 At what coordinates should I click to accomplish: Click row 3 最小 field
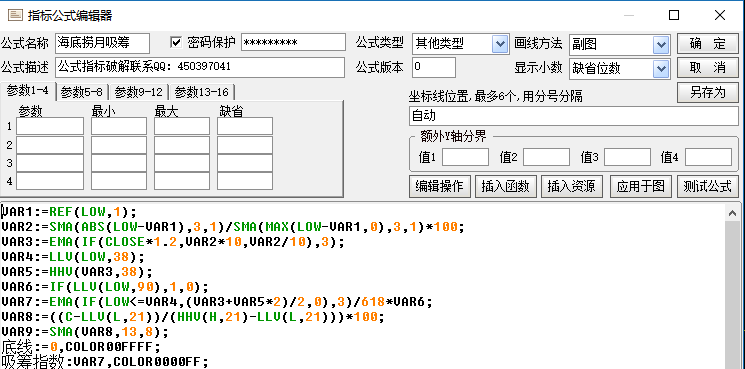click(x=119, y=163)
